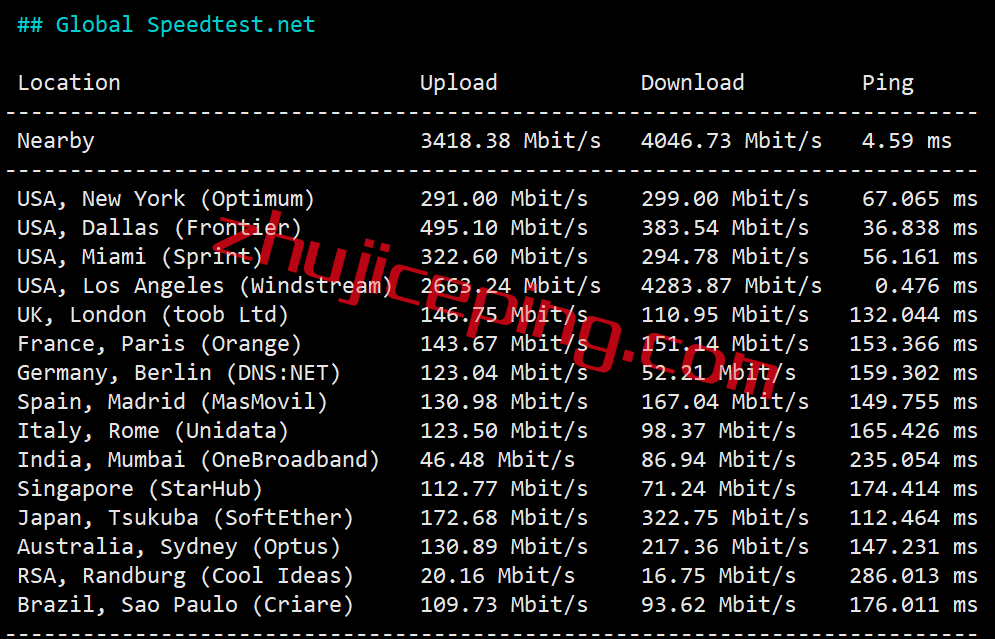This screenshot has height=639, width=995.
Task: Click 'USA, Miami (Sprint)' row label
Action: [x=140, y=258]
